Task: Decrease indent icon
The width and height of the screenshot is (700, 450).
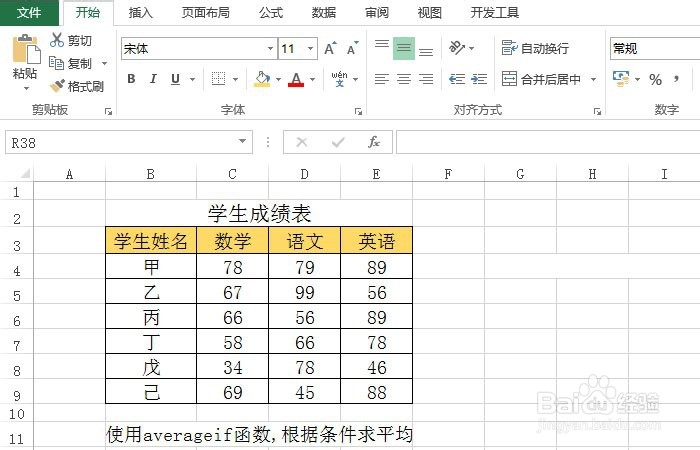Action: 457,79
